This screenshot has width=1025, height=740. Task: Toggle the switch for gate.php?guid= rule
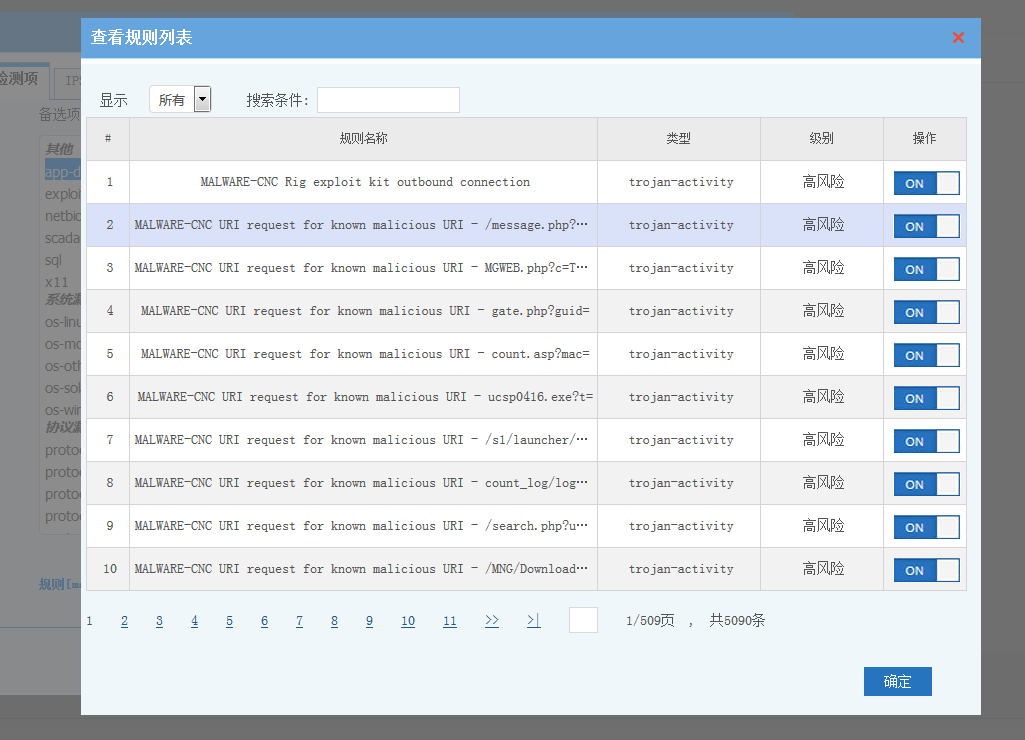tap(926, 312)
